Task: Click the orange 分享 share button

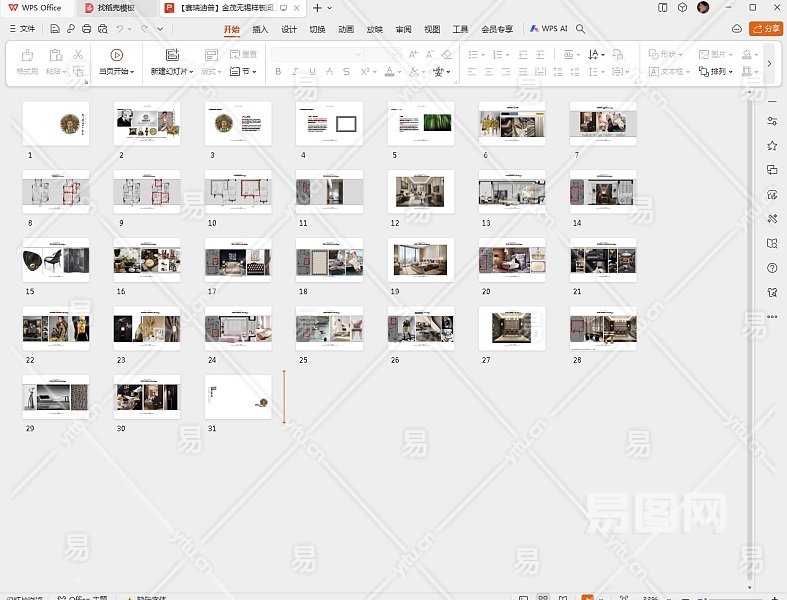Action: [x=767, y=29]
